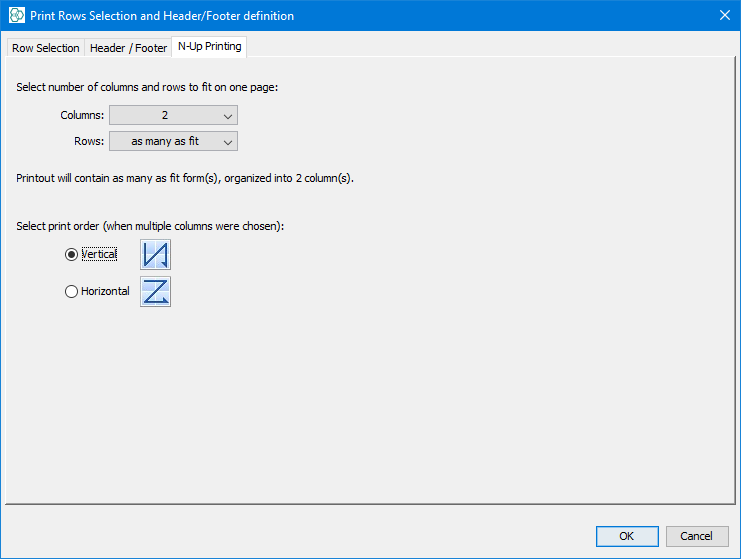Click the "Rows:" field label
Image resolution: width=741 pixels, height=559 pixels.
[89, 142]
